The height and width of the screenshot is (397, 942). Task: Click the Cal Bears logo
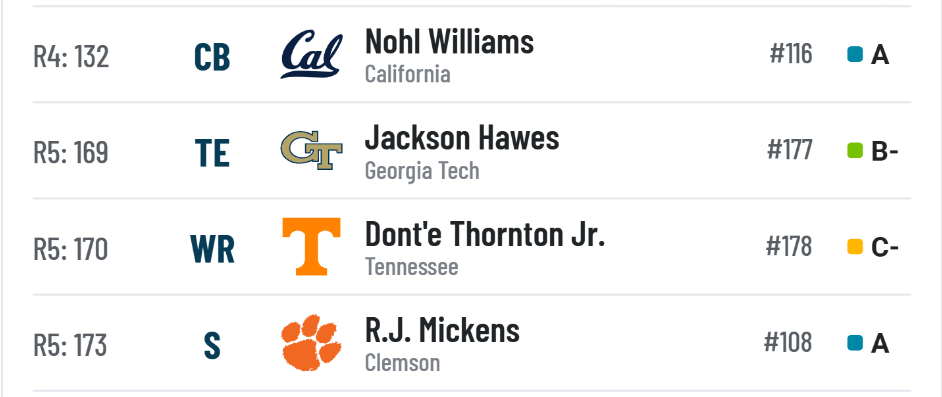(311, 55)
